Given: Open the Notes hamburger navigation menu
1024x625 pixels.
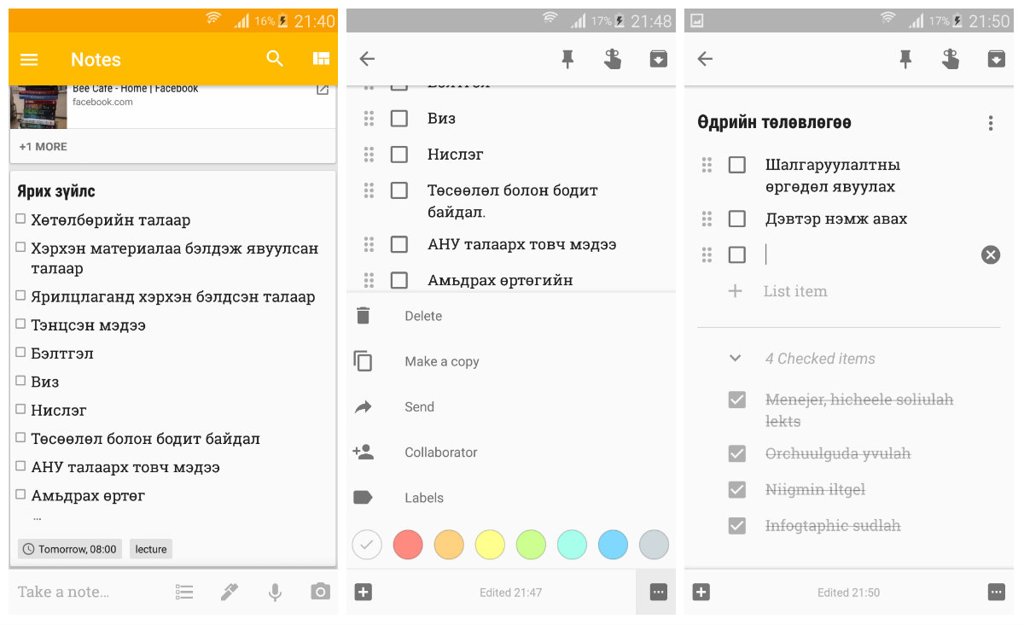Looking at the screenshot, I should [x=29, y=60].
